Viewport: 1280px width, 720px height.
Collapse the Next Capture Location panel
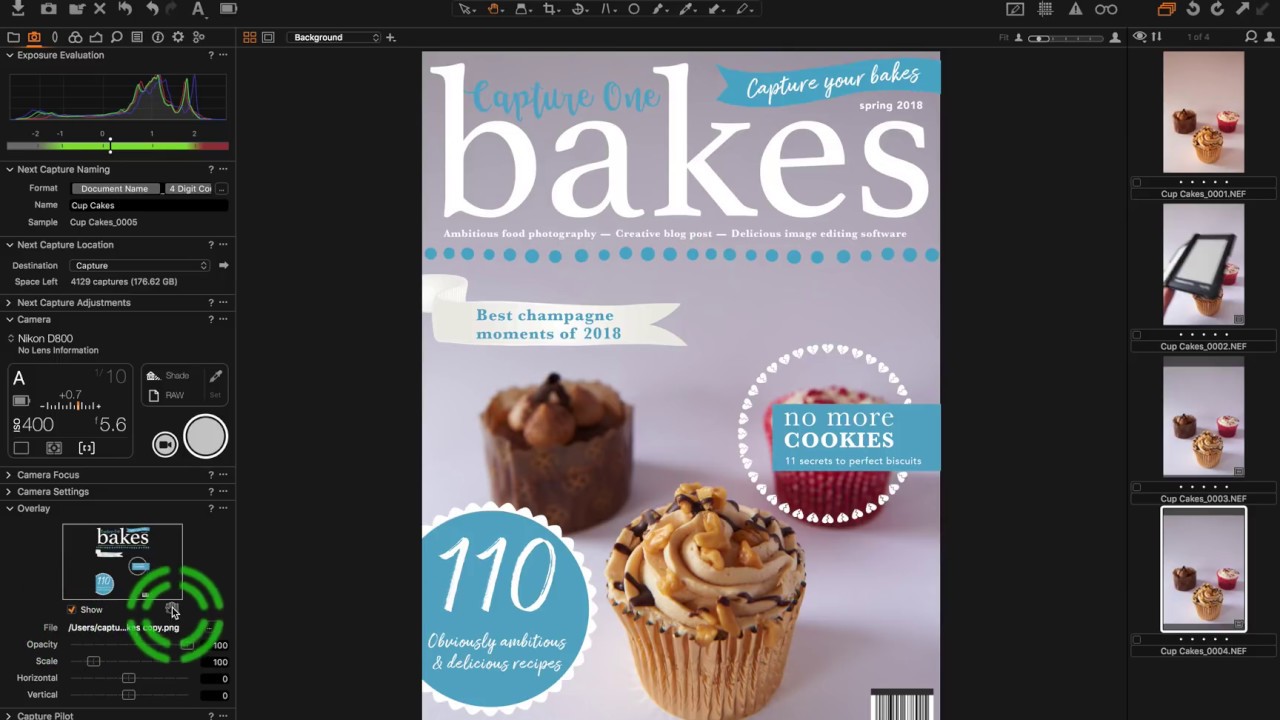click(10, 244)
